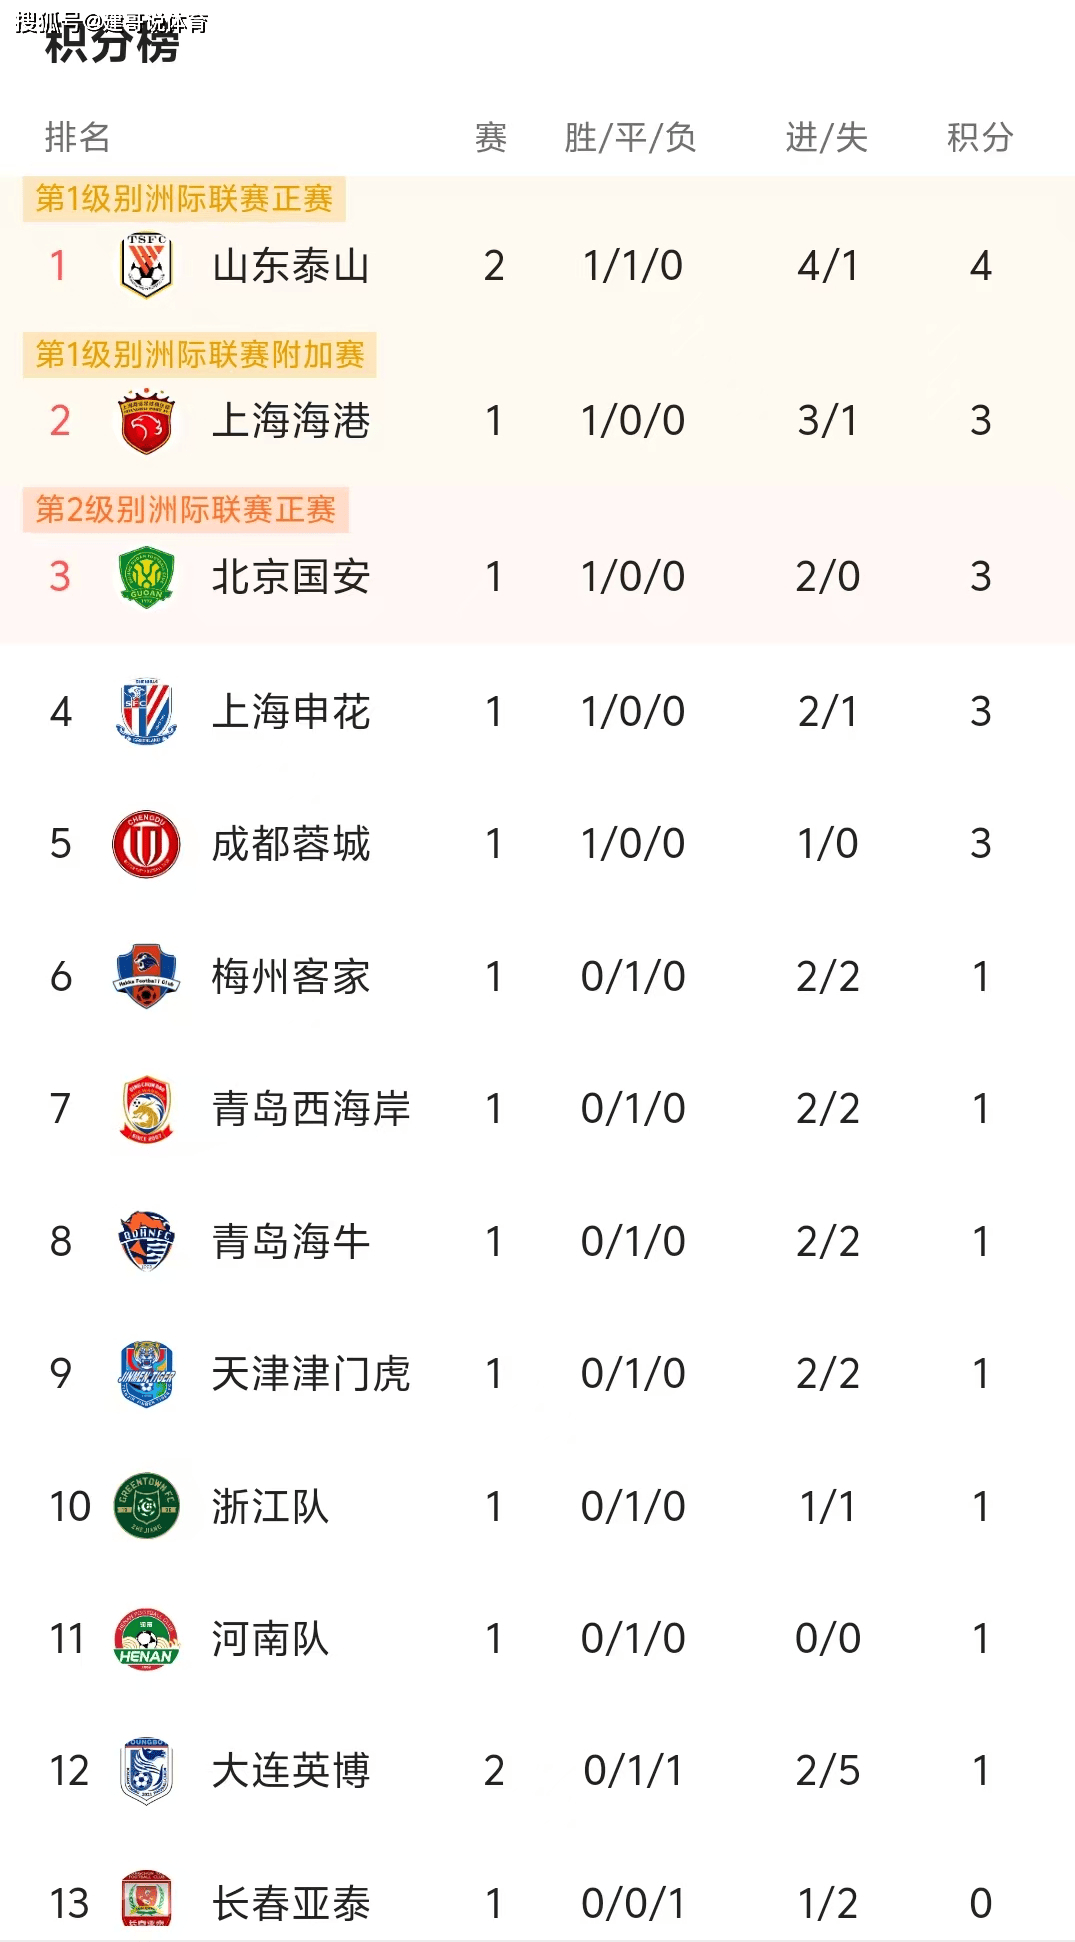Open team name 北京国安
The width and height of the screenshot is (1075, 1942).
pyautogui.click(x=291, y=577)
